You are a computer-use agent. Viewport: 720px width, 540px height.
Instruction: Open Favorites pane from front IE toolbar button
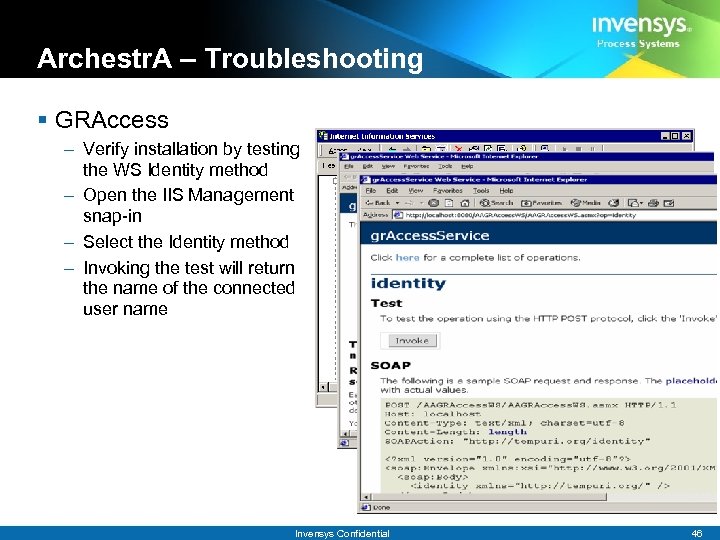click(x=541, y=202)
